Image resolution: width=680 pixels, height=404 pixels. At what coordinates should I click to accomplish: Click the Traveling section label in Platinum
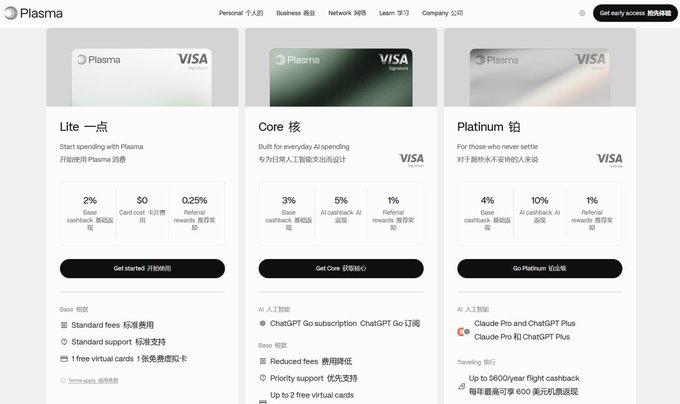(476, 362)
